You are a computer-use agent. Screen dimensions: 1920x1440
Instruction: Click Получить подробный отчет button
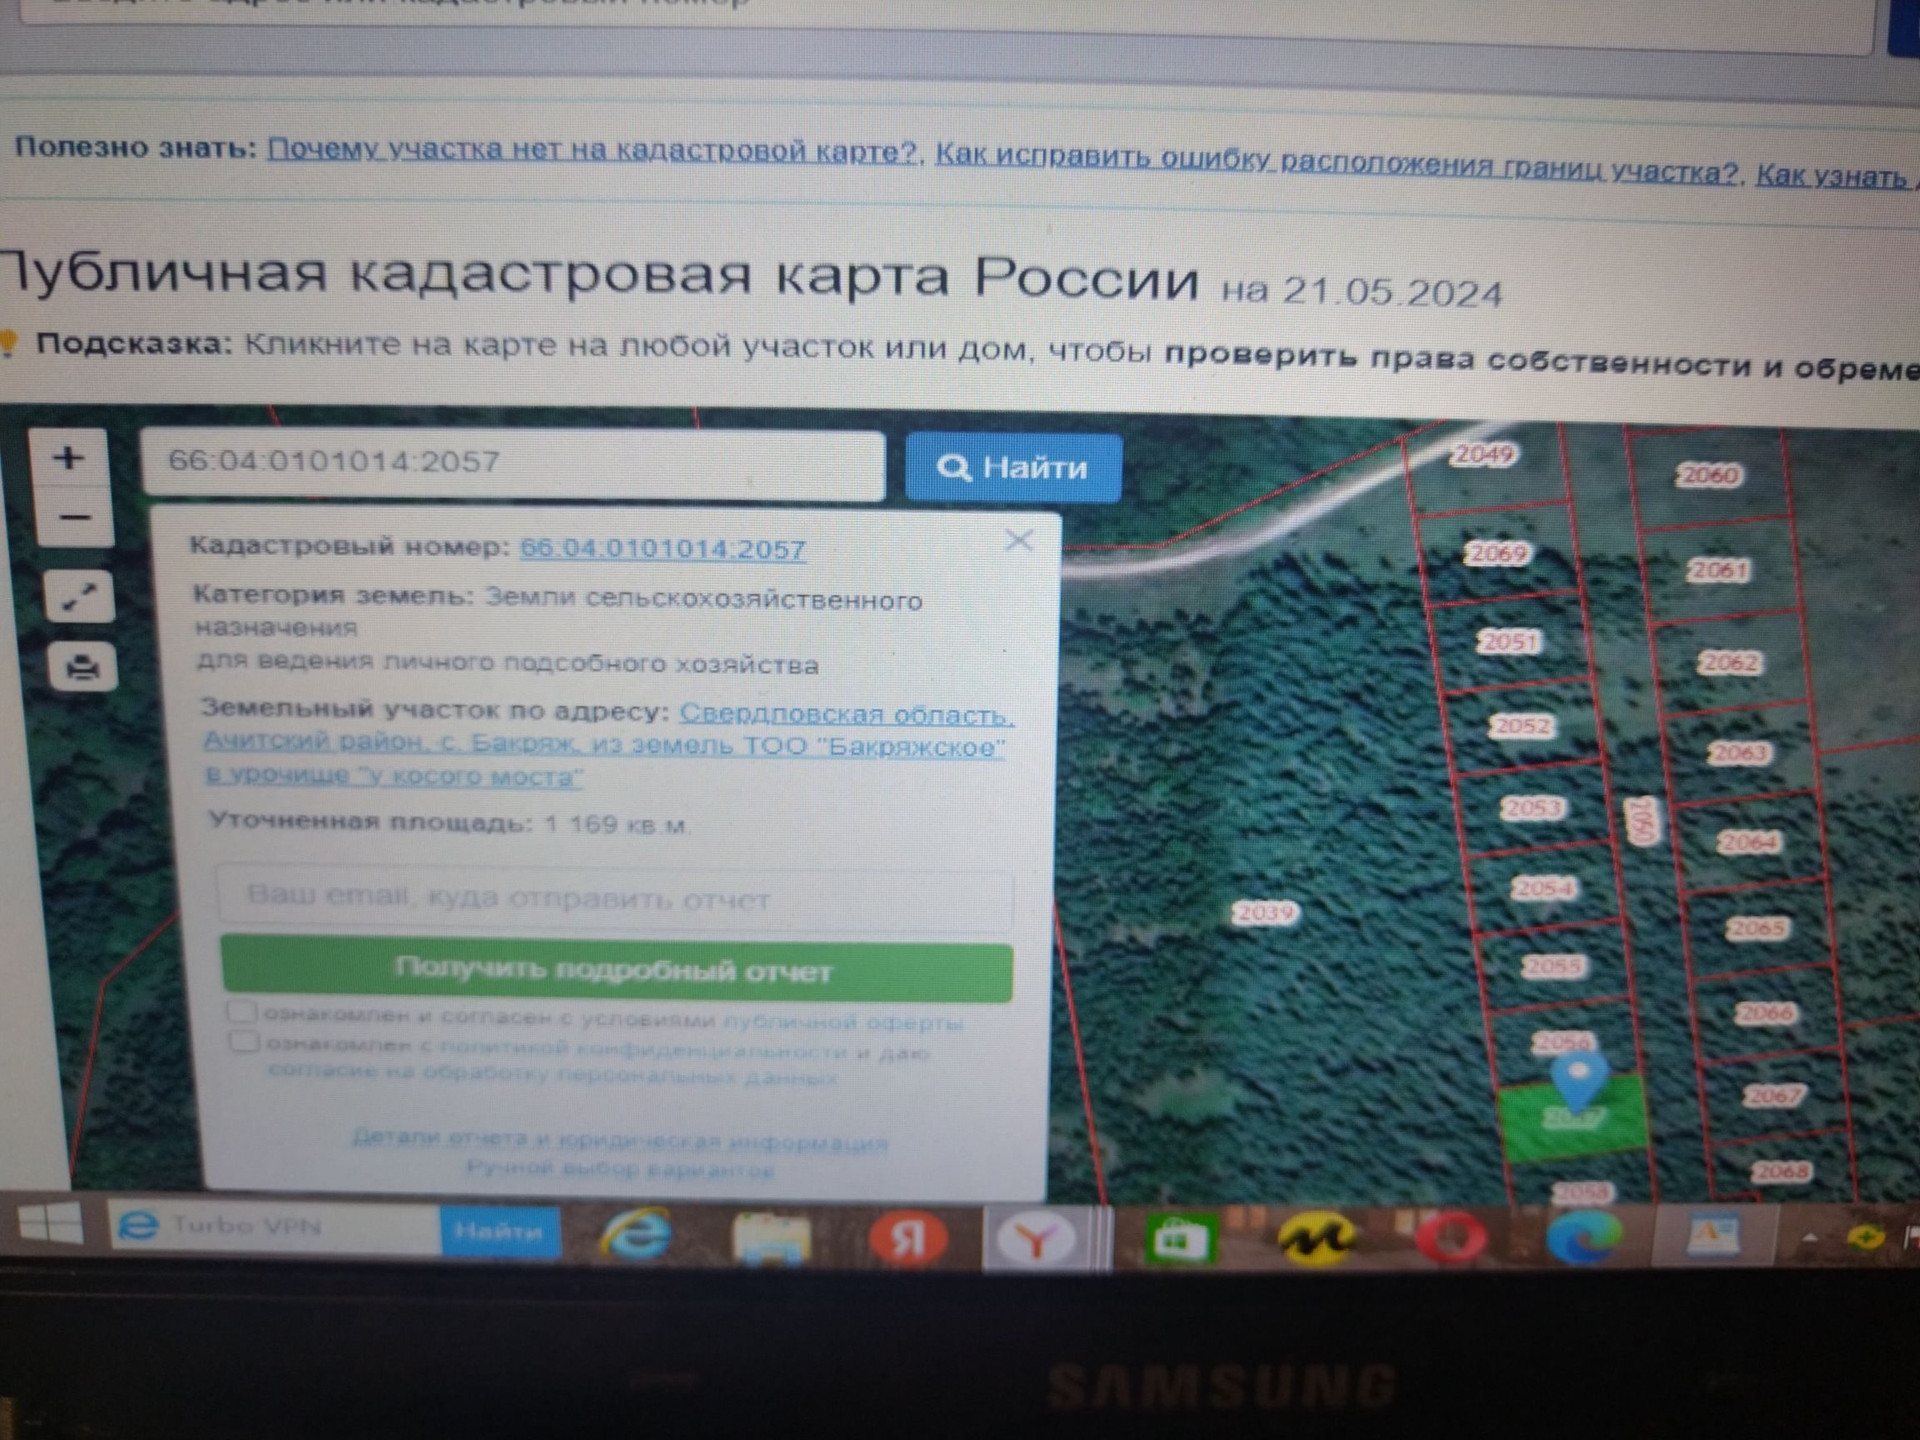616,970
